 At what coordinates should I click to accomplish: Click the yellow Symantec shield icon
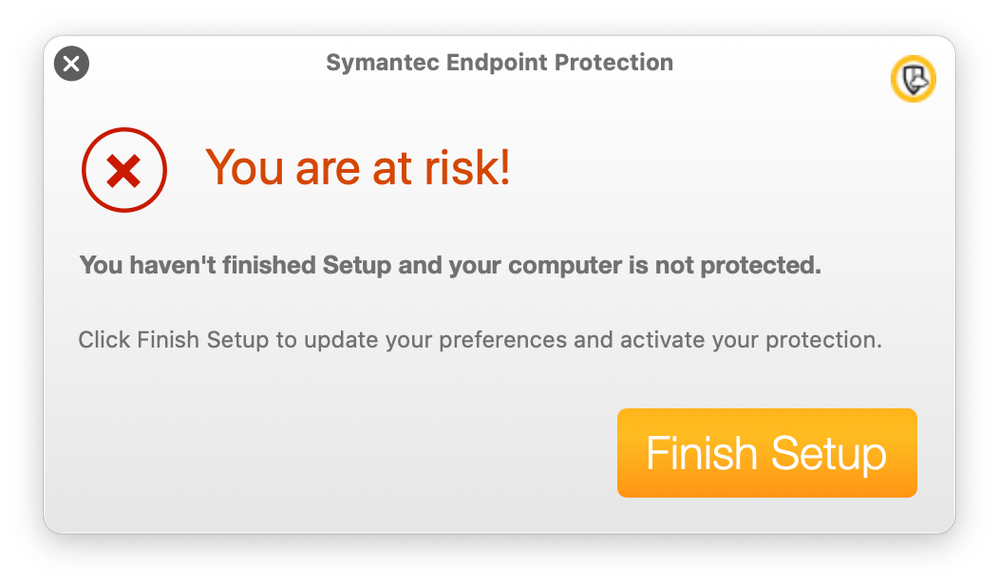tap(913, 79)
